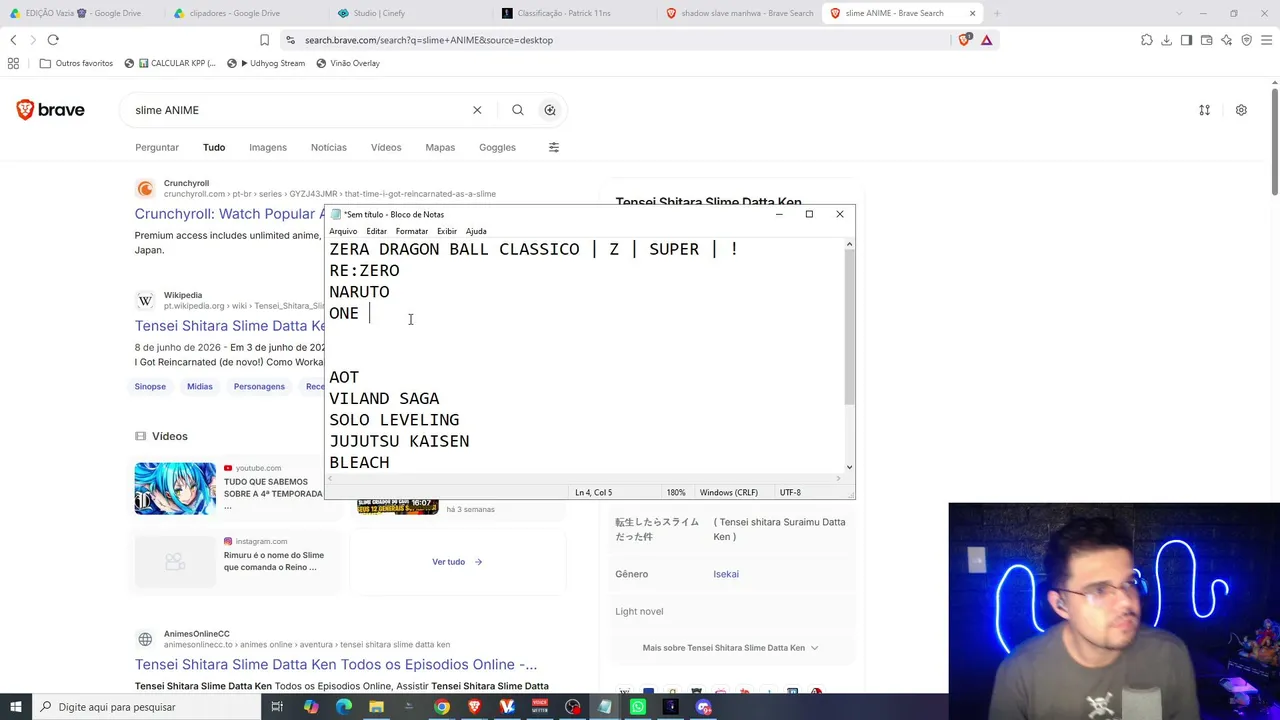Click the Notepad scrollbar down arrow
The image size is (1280, 720).
[x=849, y=467]
